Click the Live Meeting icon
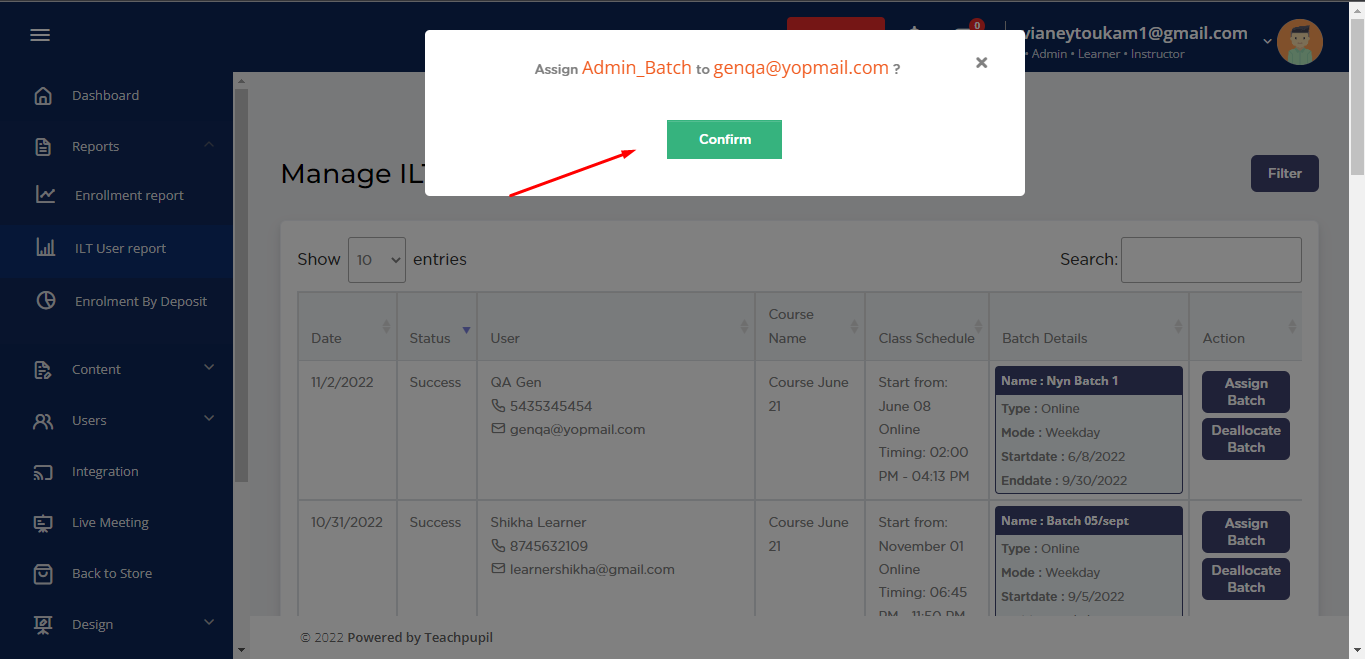1365x659 pixels. [x=43, y=523]
